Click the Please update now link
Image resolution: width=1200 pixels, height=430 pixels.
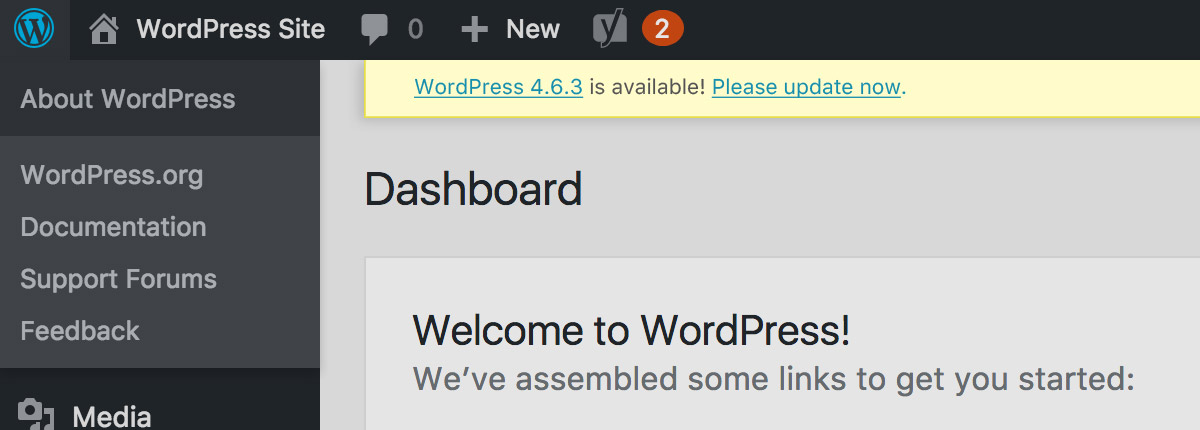click(806, 87)
